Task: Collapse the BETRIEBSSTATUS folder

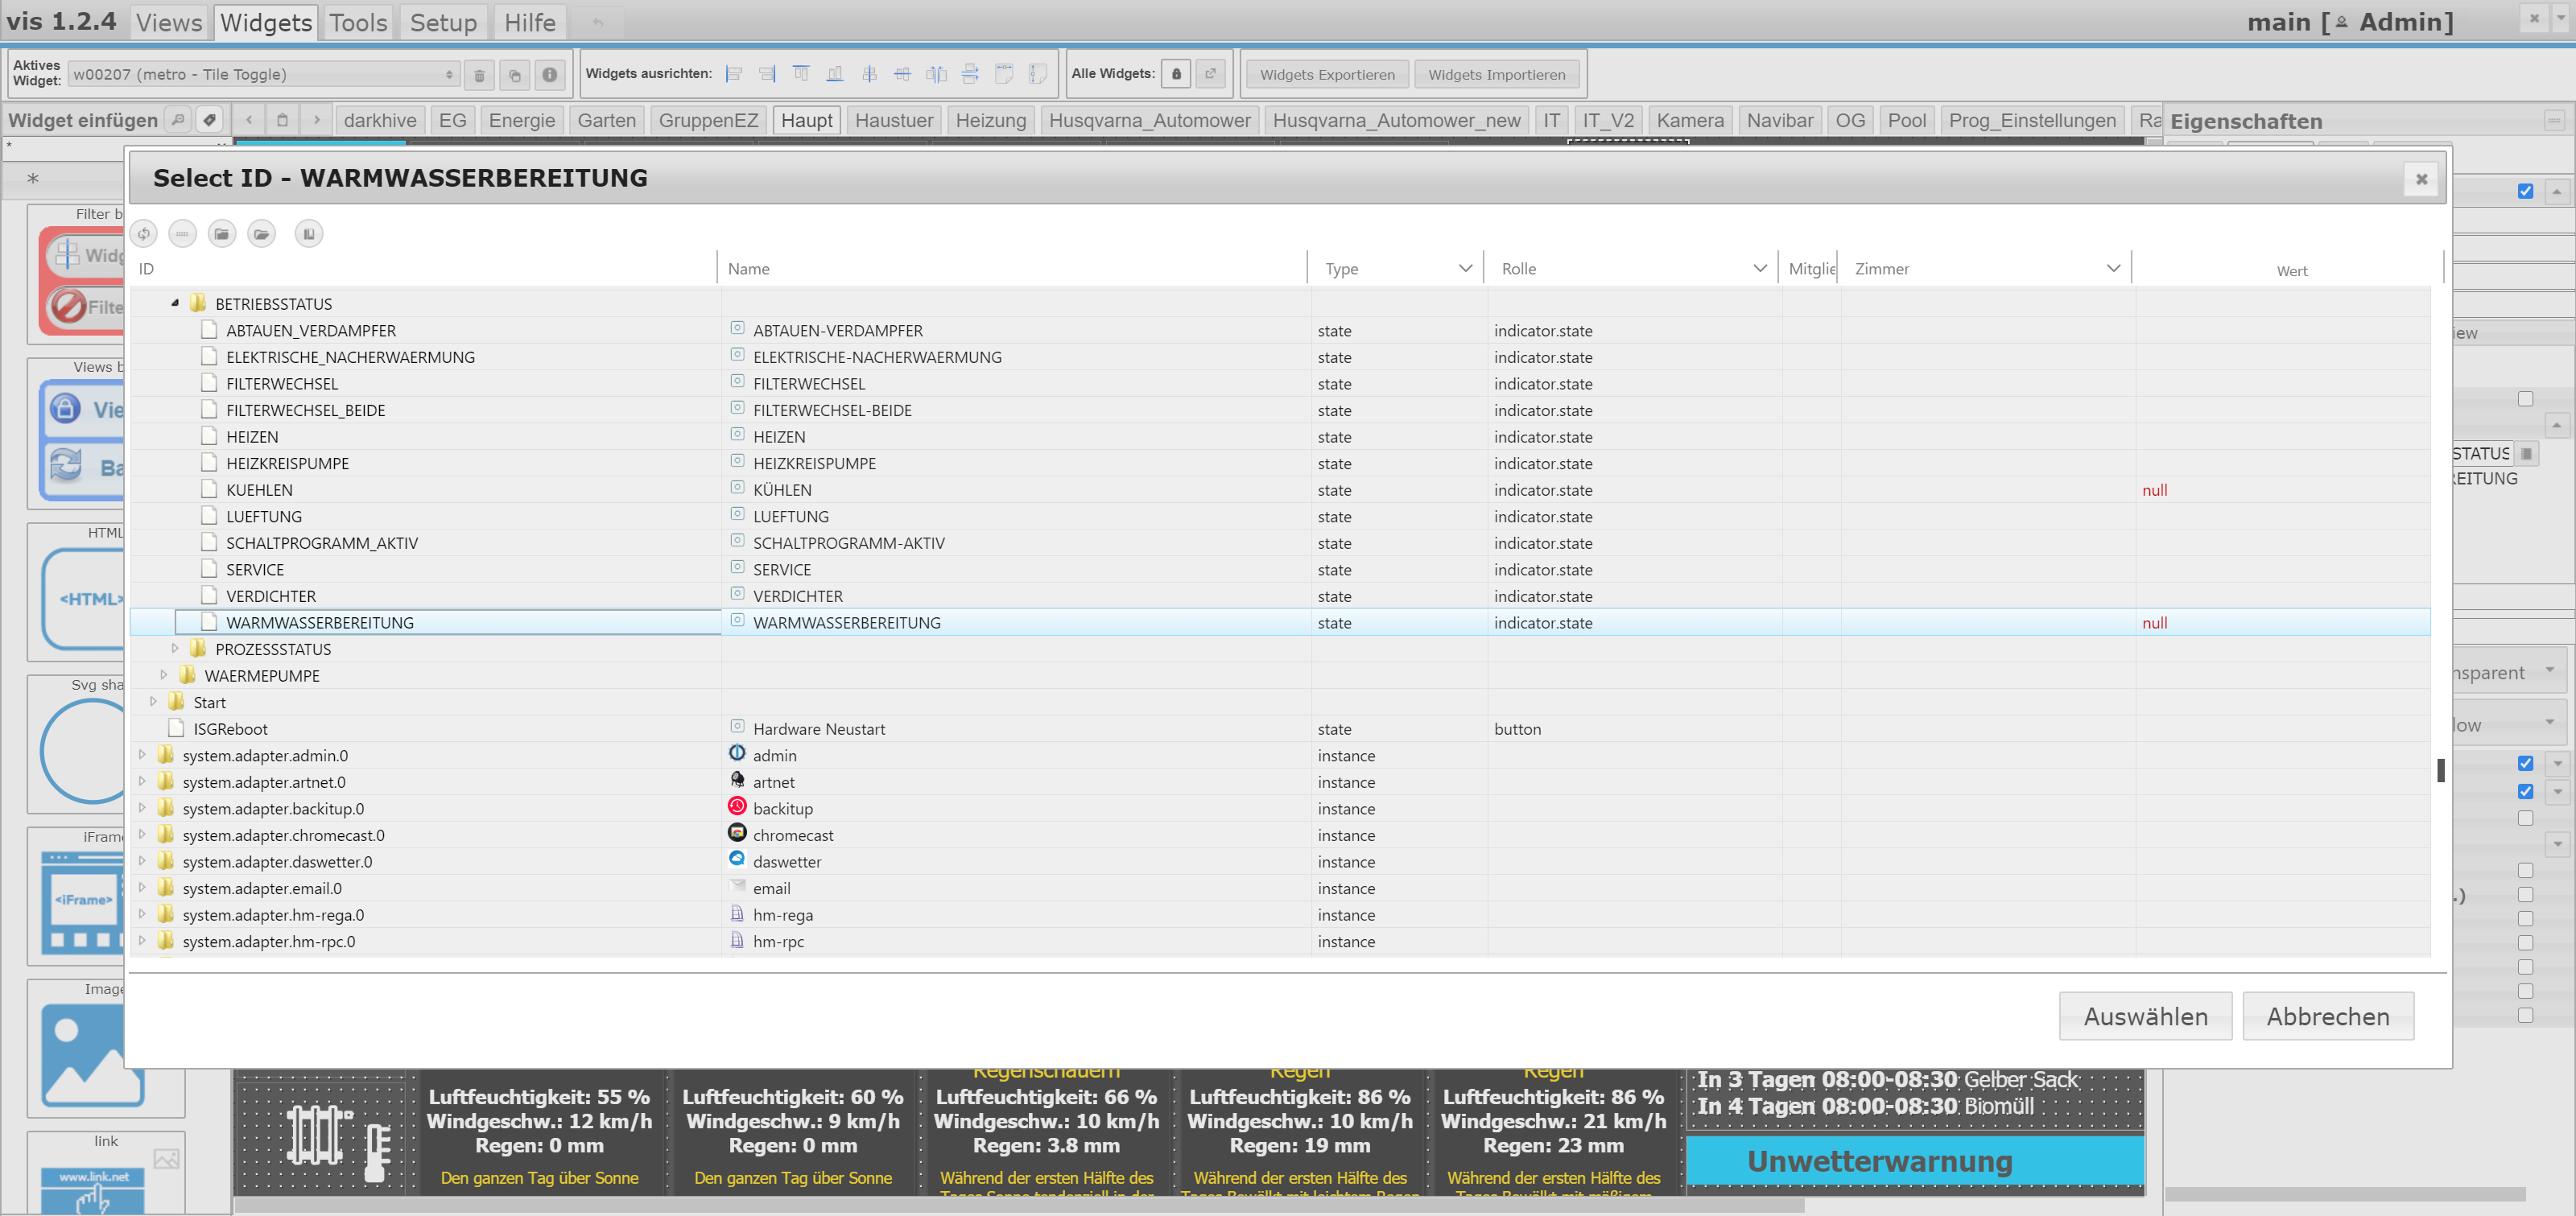Action: pos(175,303)
